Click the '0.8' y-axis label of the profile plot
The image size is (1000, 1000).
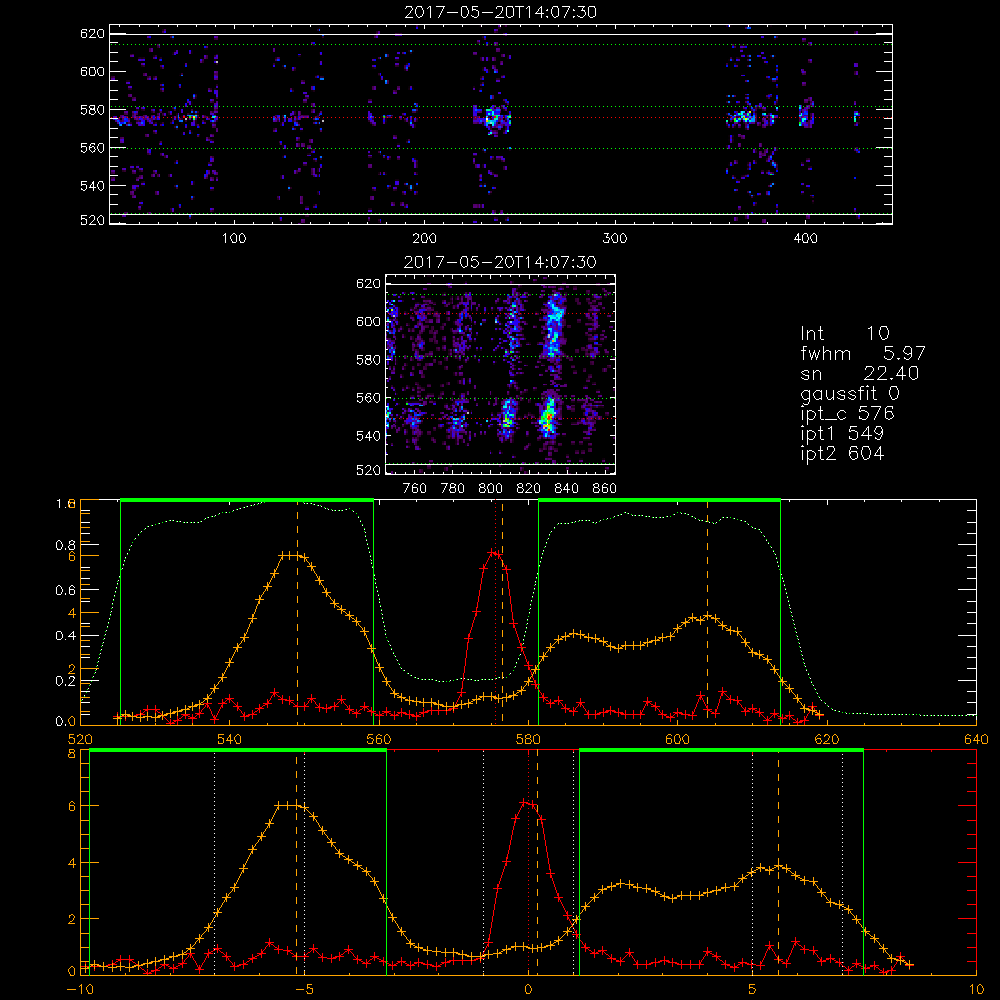(65, 545)
